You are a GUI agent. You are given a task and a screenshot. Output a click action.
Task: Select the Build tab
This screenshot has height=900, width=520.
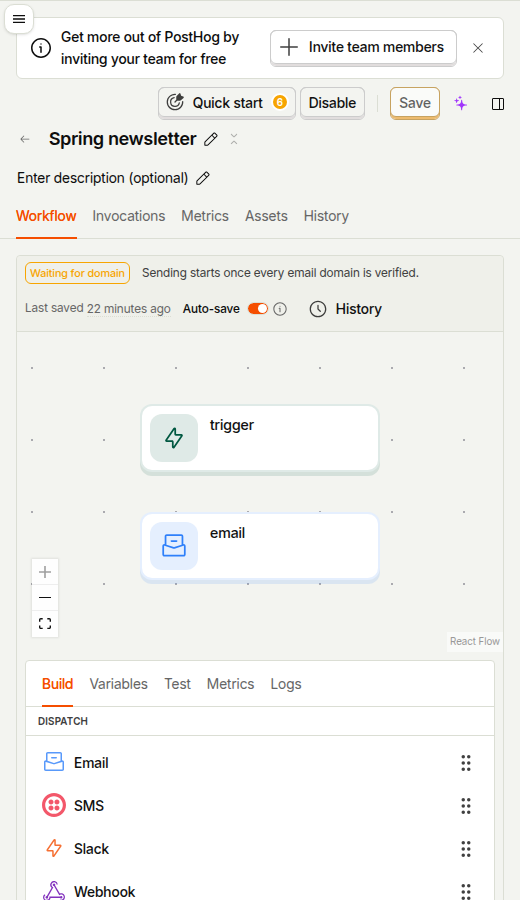pyautogui.click(x=57, y=684)
